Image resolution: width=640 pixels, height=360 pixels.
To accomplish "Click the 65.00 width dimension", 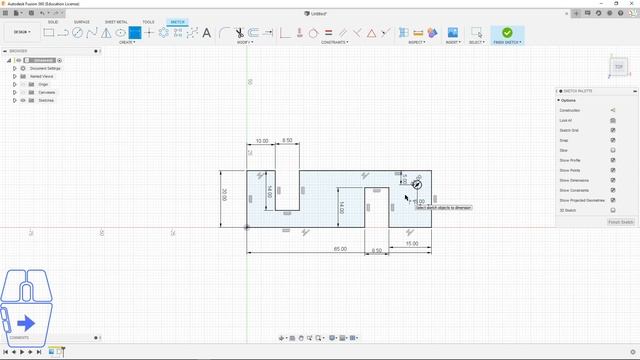I will pyautogui.click(x=340, y=249).
